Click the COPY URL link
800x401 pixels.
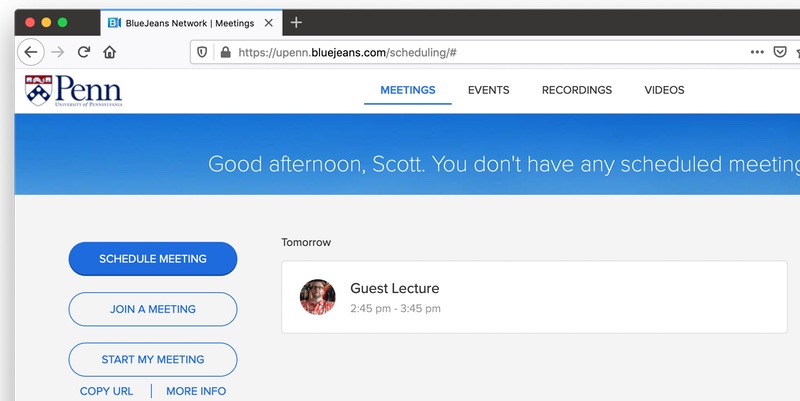tap(106, 391)
